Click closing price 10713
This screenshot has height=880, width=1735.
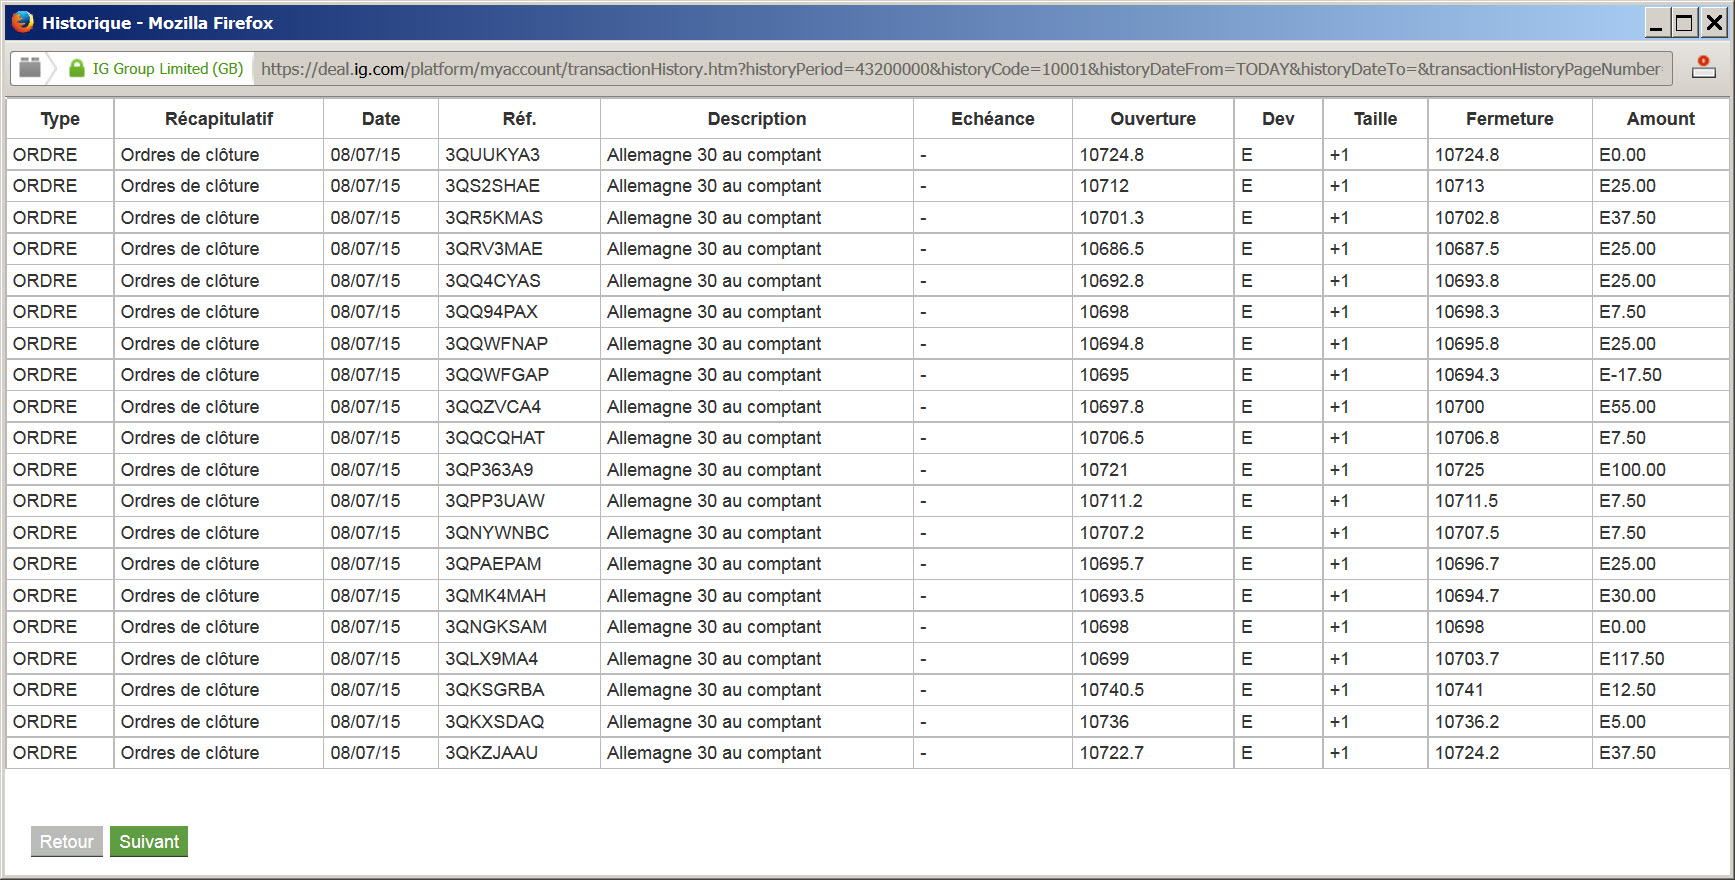click(x=1460, y=186)
